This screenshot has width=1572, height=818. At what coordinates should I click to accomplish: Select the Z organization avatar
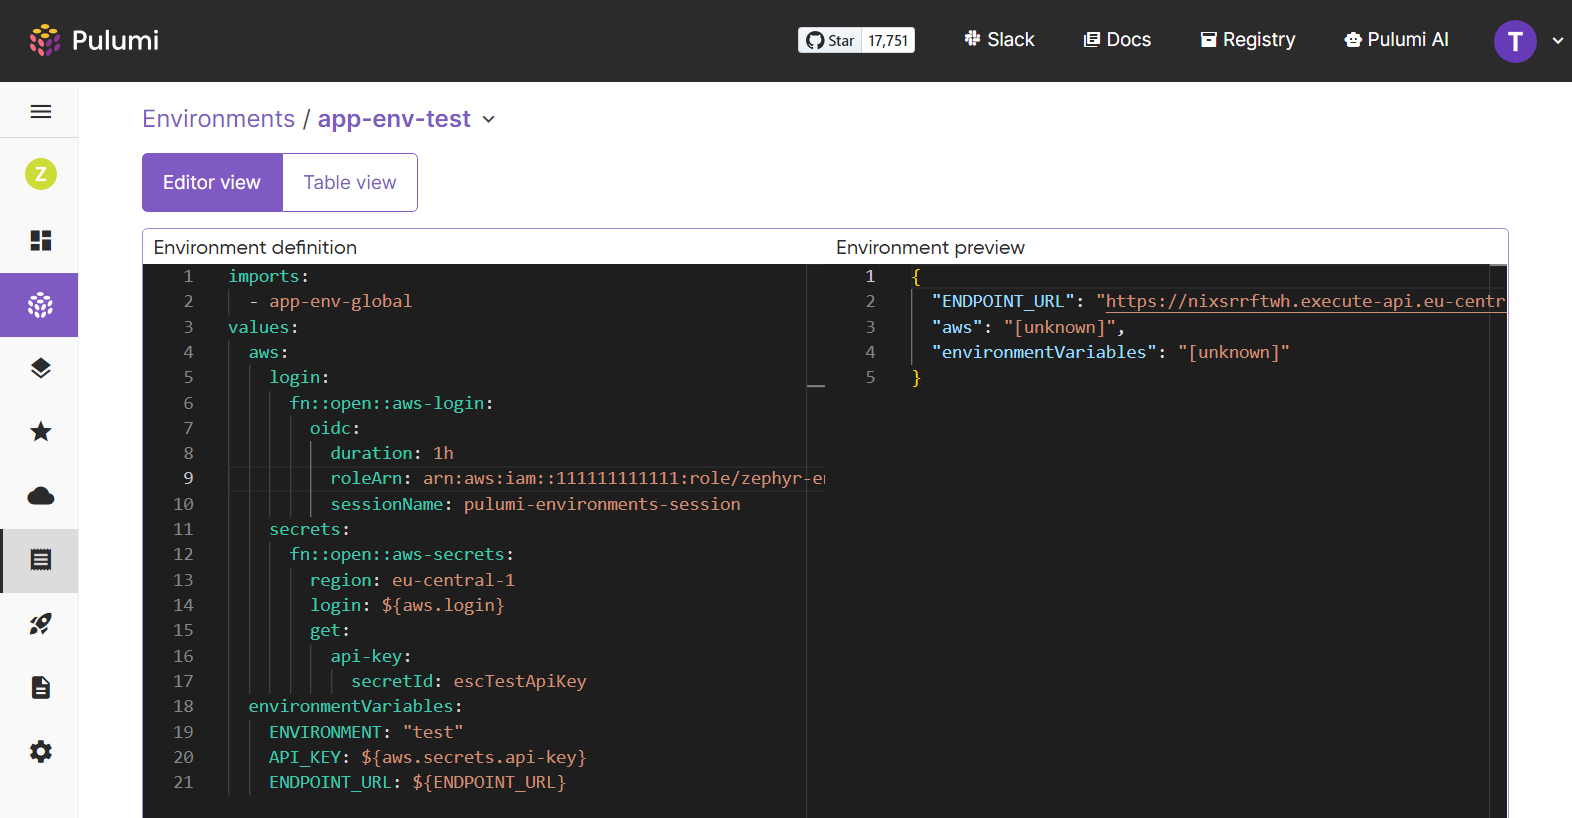coord(40,174)
